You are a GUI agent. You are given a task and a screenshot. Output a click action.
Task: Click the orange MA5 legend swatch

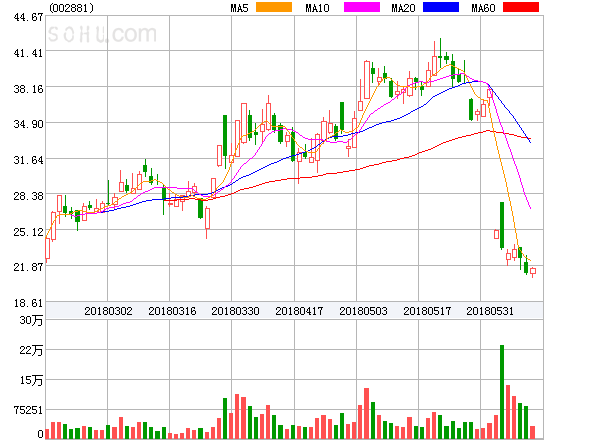(274, 7)
